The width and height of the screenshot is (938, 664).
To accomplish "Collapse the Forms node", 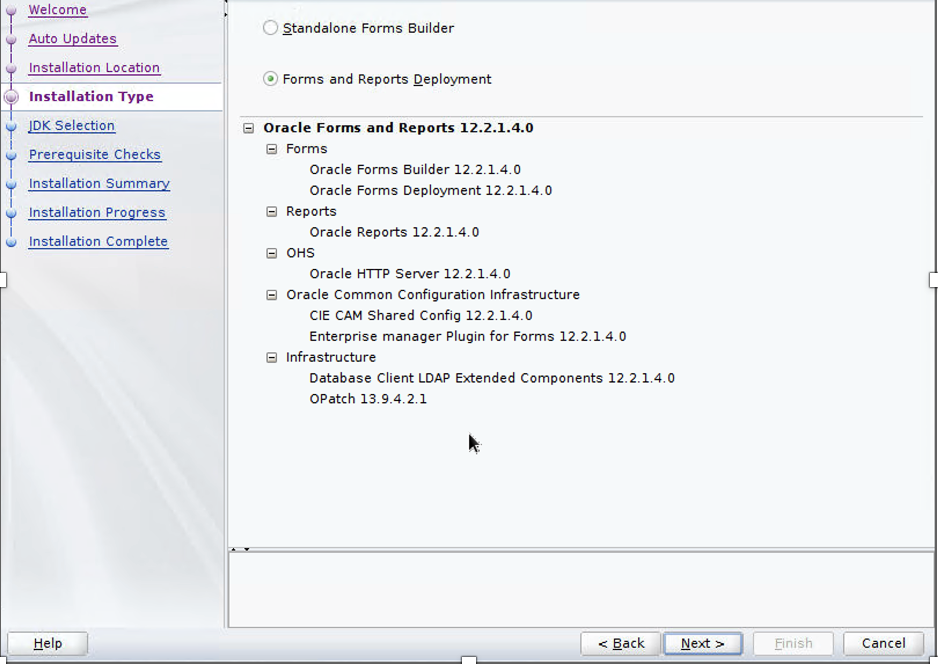I will [x=271, y=149].
